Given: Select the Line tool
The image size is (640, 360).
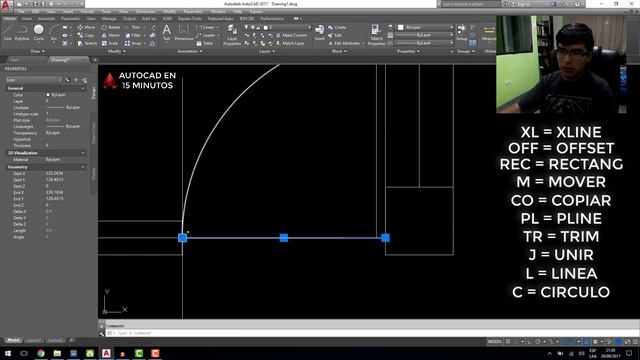Looking at the screenshot, I should 8,32.
